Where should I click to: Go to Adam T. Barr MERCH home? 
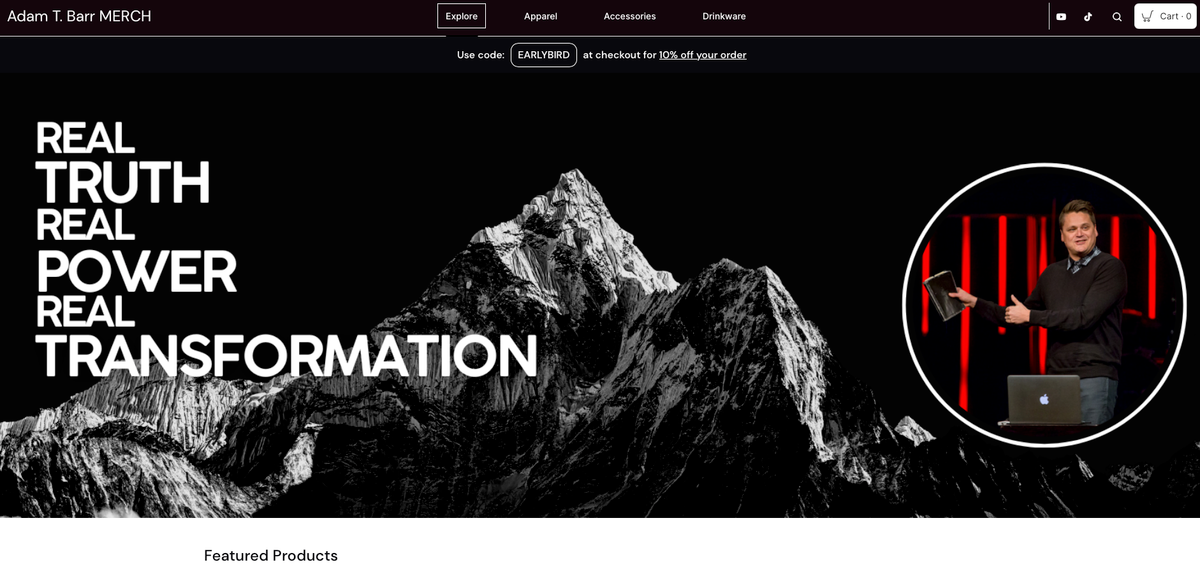point(79,16)
